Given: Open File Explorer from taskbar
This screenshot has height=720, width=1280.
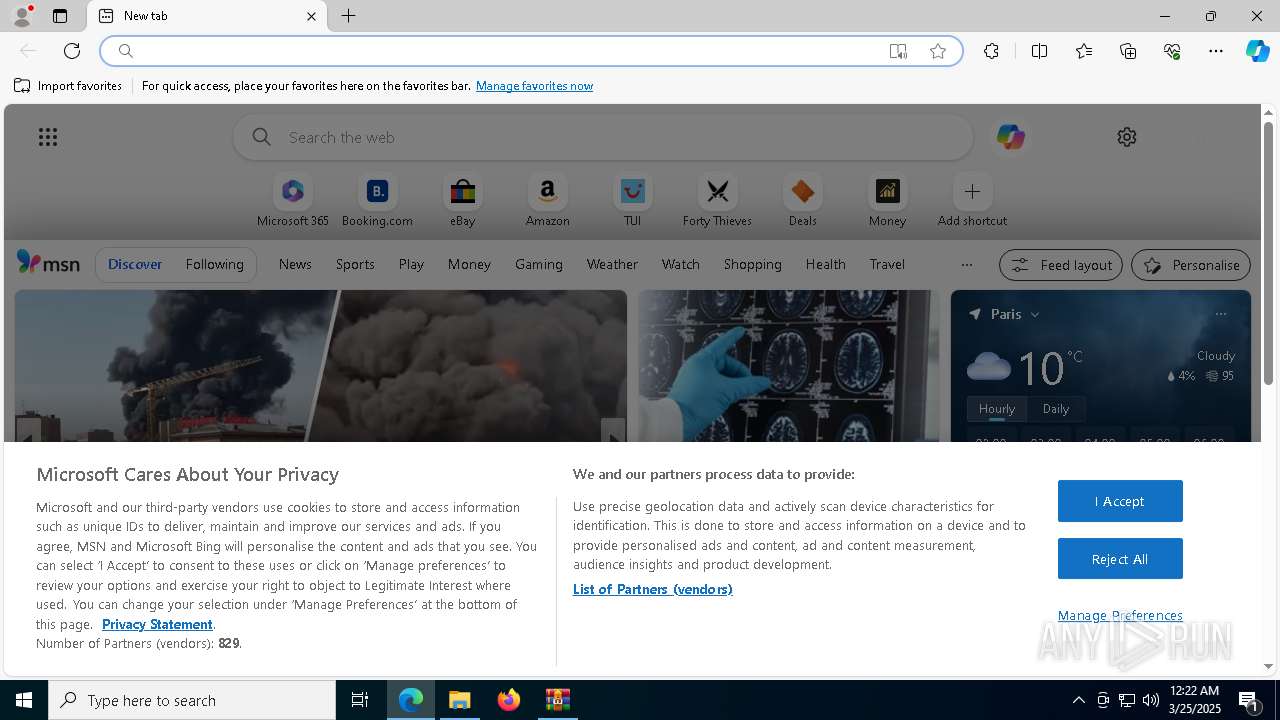Looking at the screenshot, I should pyautogui.click(x=460, y=700).
